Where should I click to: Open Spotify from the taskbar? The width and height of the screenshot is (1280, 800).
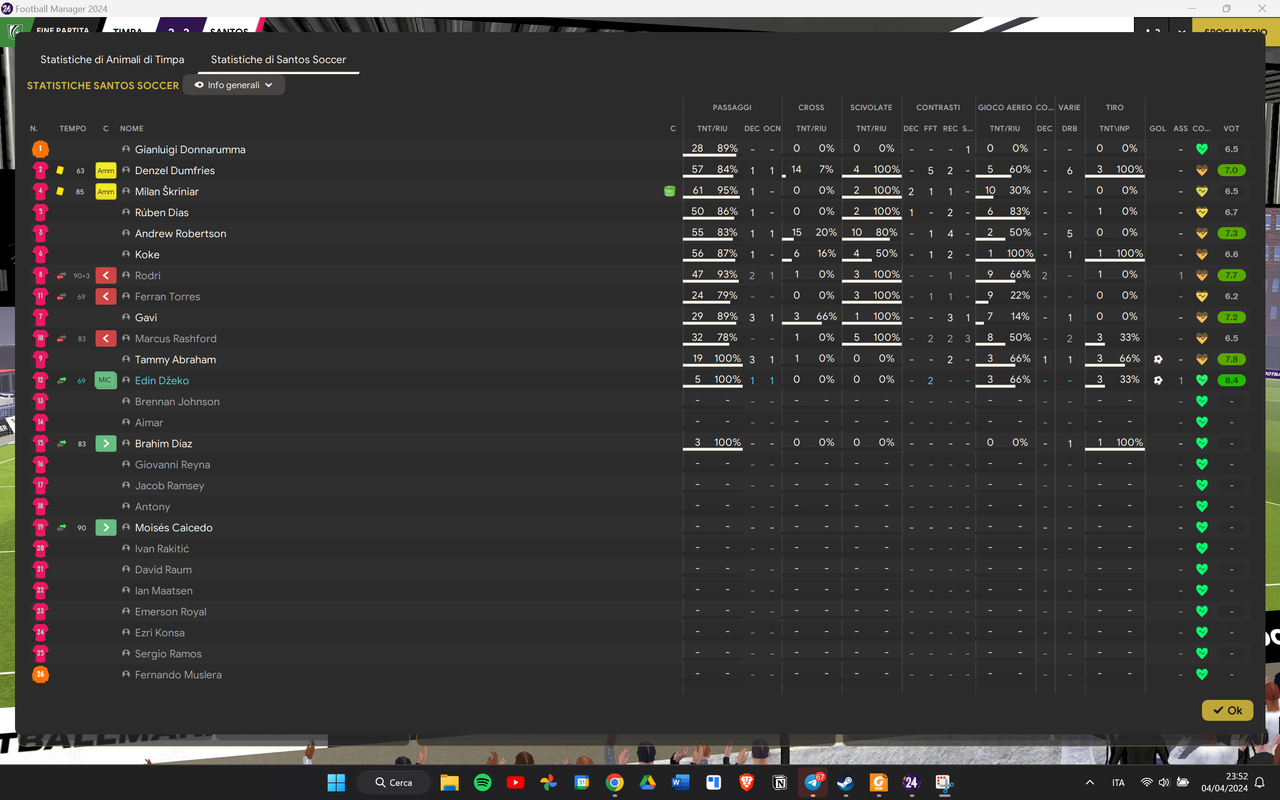point(482,782)
